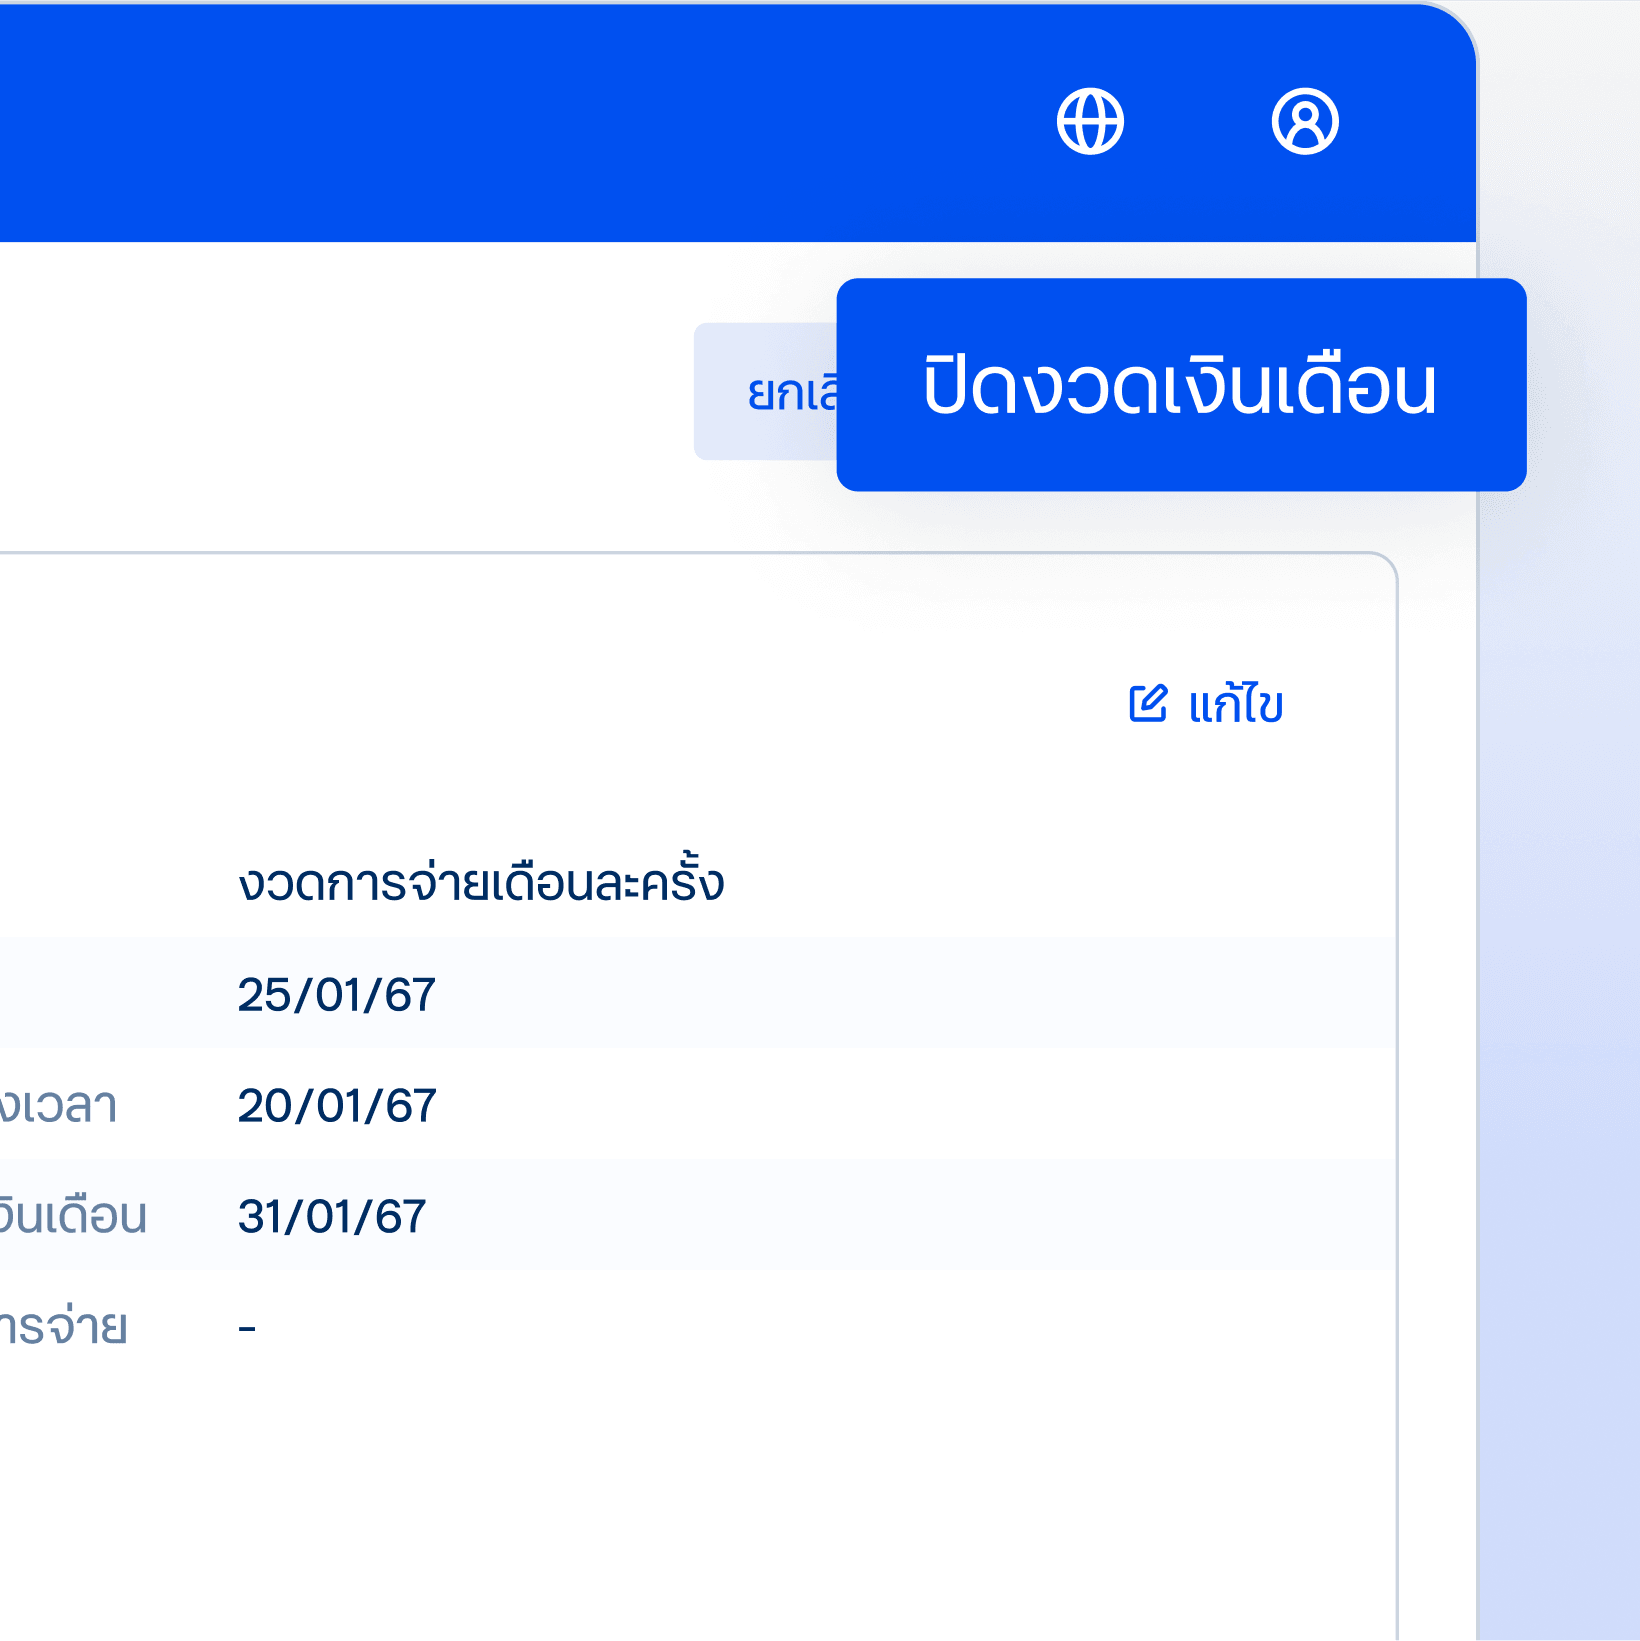
Task: Click the label ending in การจ่าย
Action: [62, 1328]
